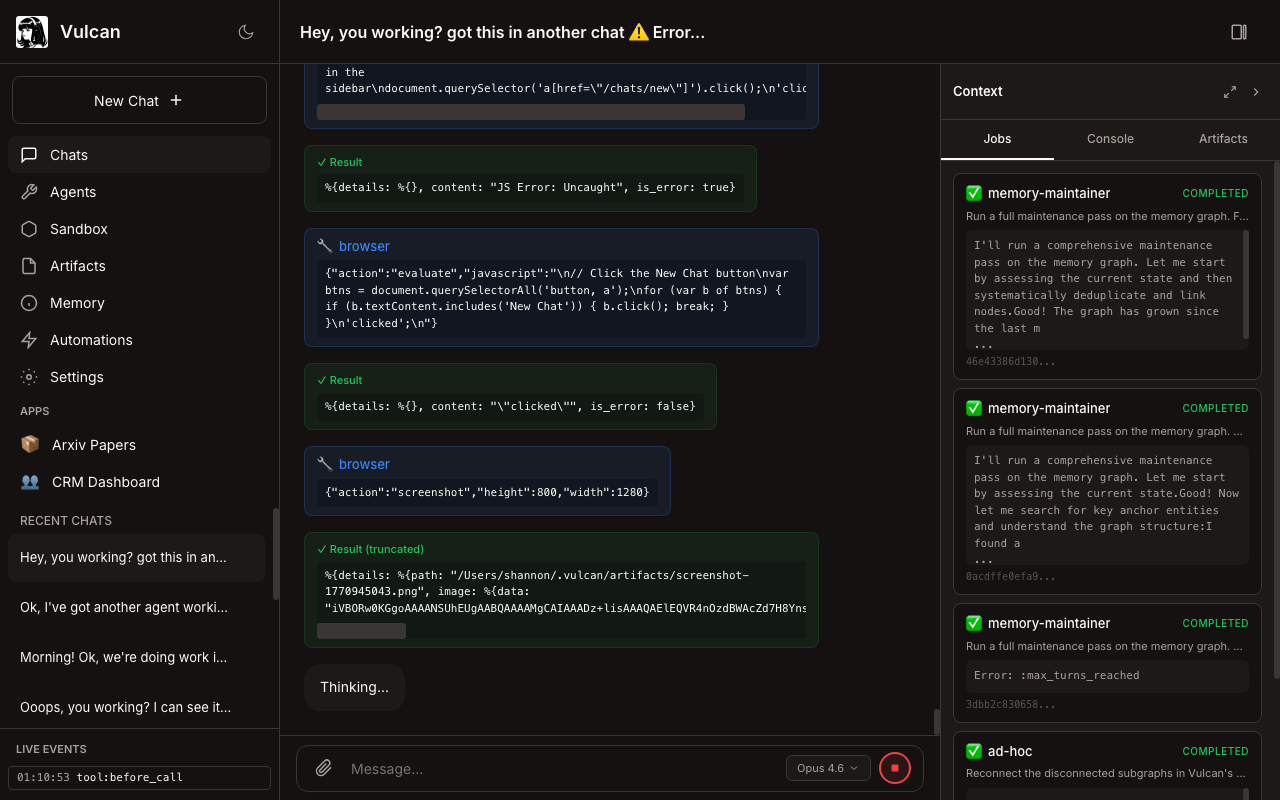1280x800 pixels.
Task: Click the horizontal scrollbar under the screenshot result
Action: (x=361, y=631)
